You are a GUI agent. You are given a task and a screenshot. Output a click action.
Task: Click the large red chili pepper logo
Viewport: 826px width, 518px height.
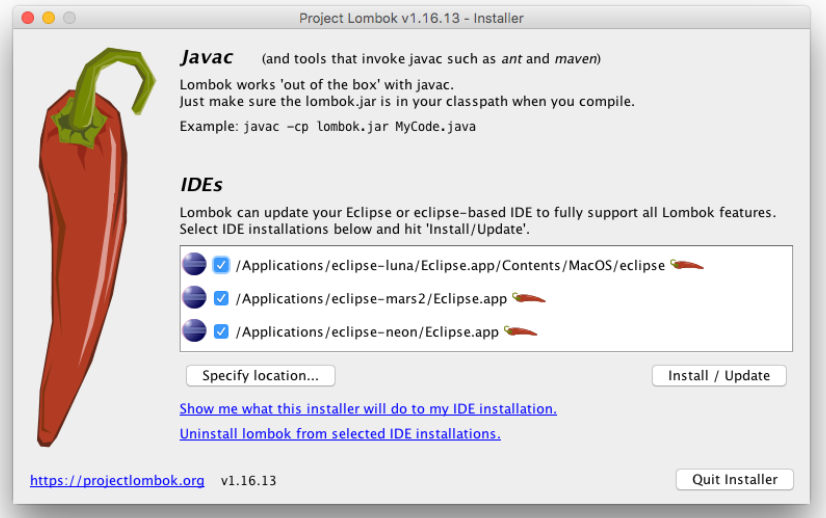click(x=91, y=247)
